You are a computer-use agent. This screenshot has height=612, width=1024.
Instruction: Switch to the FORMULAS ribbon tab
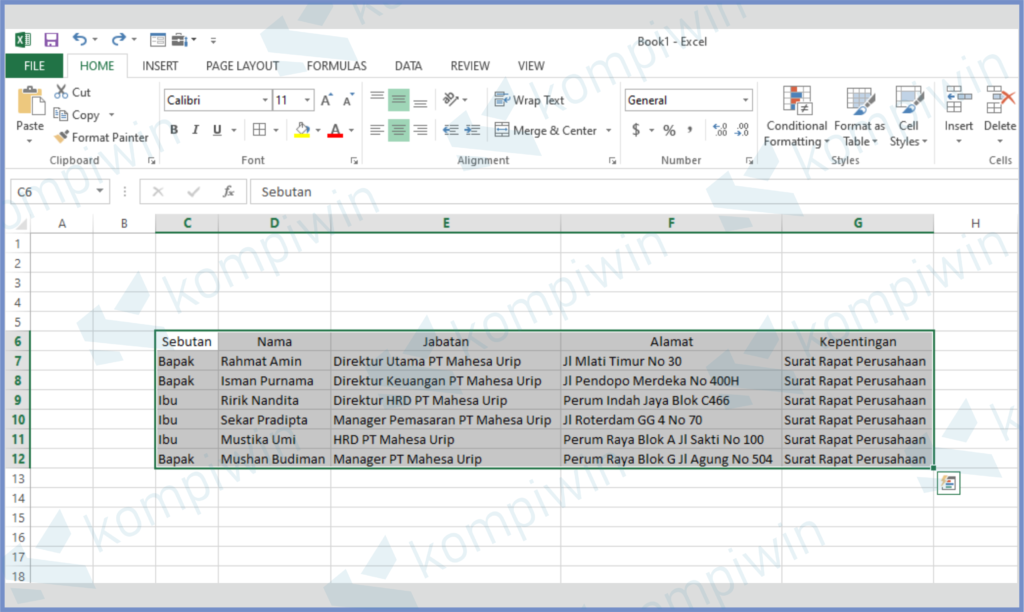click(x=336, y=65)
